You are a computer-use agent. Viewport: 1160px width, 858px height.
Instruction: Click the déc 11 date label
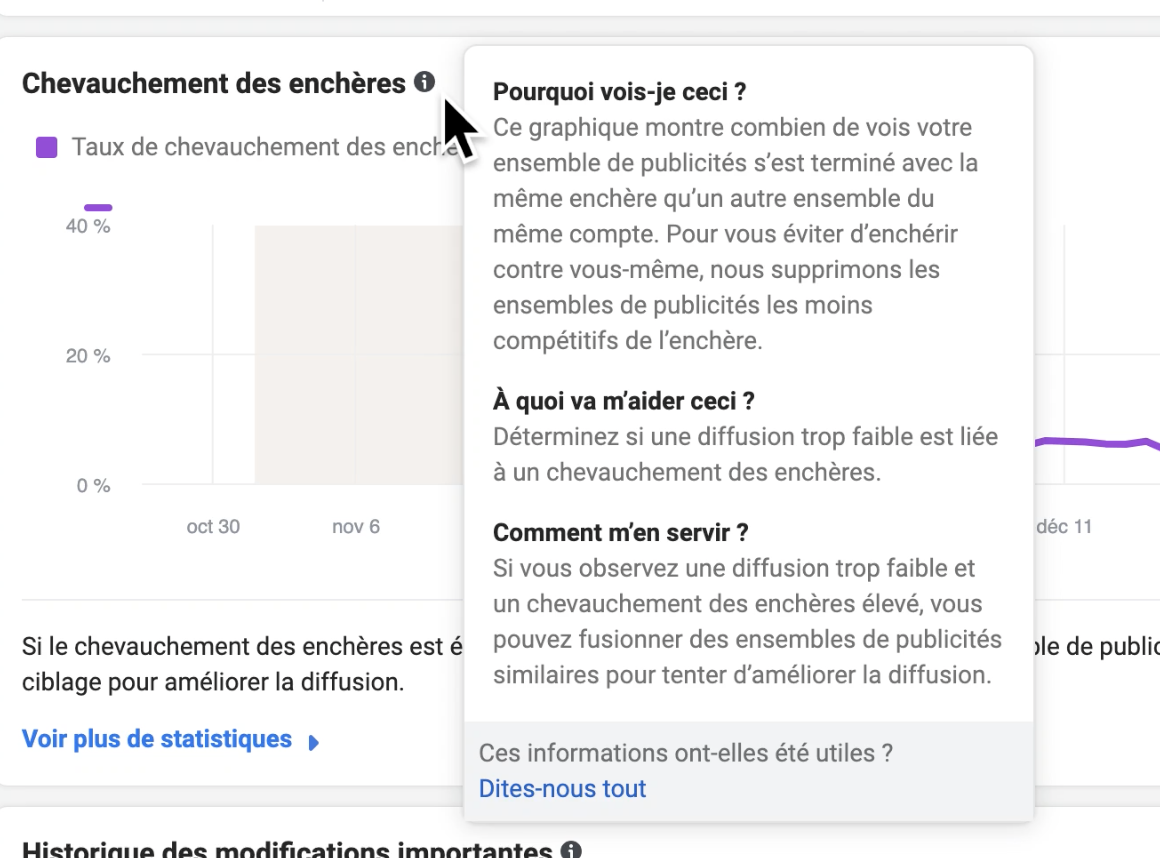(1064, 527)
